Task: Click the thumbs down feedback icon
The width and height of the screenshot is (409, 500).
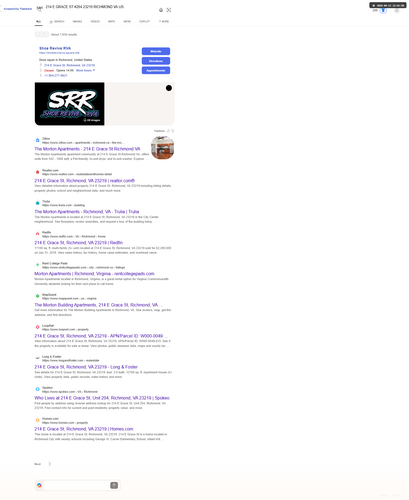Action: [172, 131]
